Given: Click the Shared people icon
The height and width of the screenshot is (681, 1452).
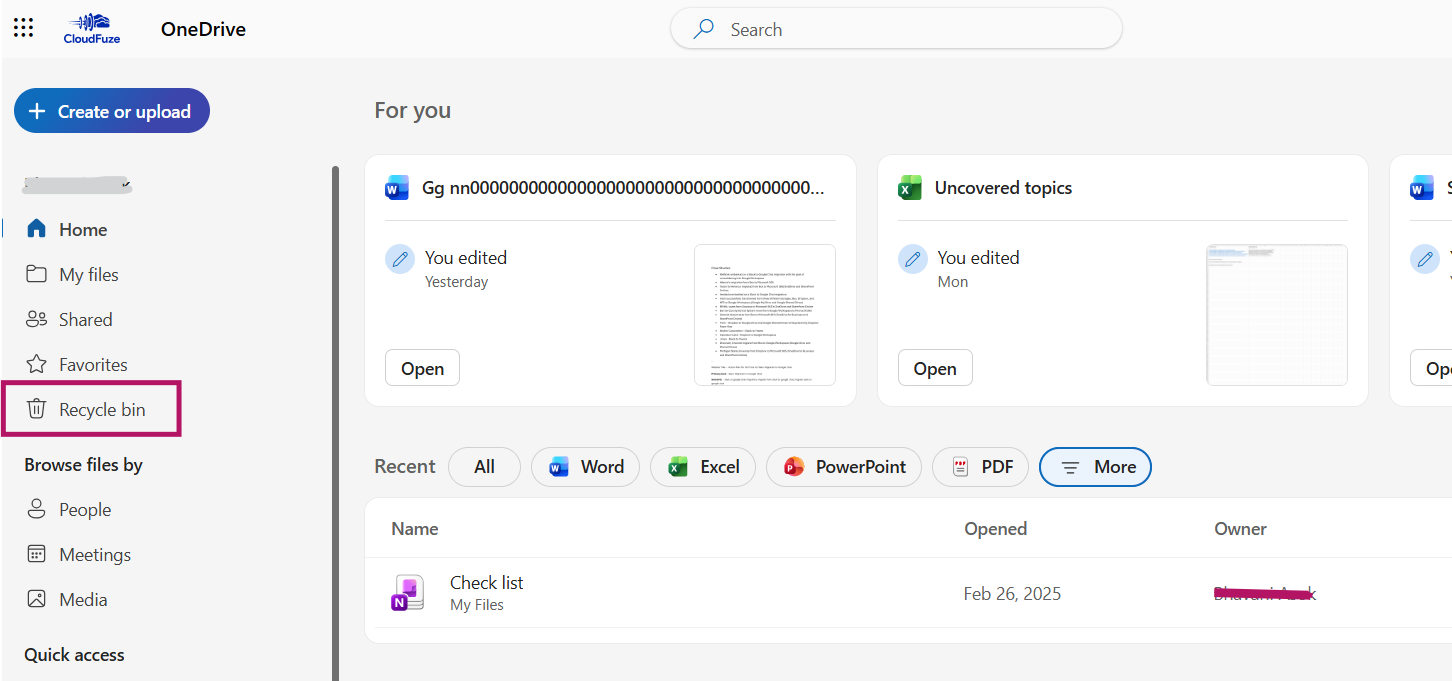Looking at the screenshot, I should click(x=36, y=319).
